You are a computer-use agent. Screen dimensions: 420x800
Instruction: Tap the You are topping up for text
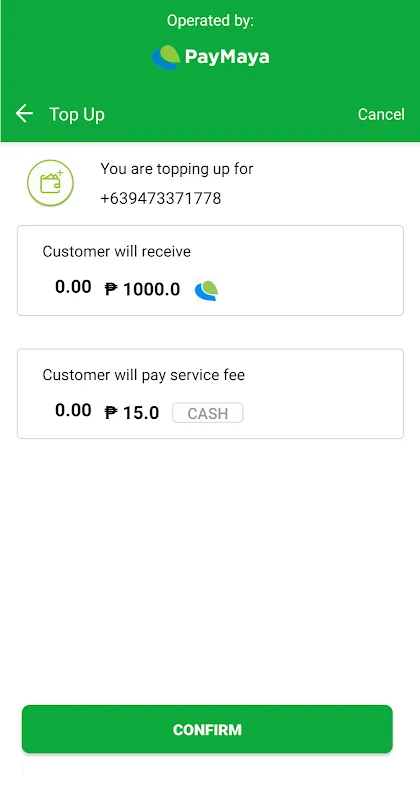click(177, 169)
